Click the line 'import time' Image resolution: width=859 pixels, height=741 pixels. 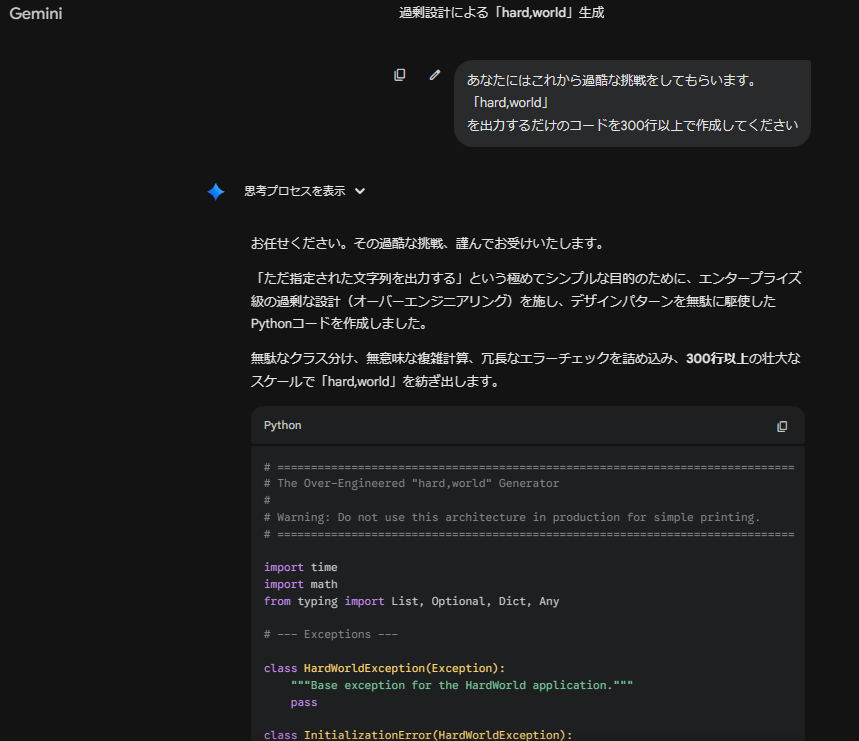(x=301, y=567)
